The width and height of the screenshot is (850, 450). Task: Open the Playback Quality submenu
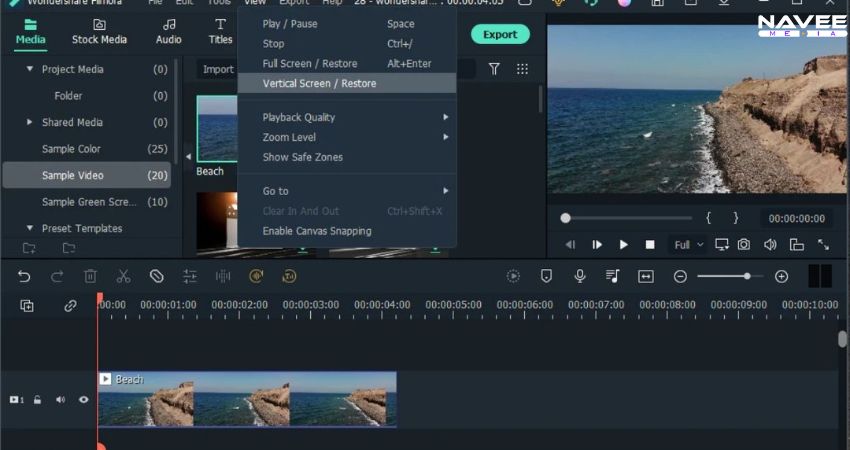pos(347,117)
